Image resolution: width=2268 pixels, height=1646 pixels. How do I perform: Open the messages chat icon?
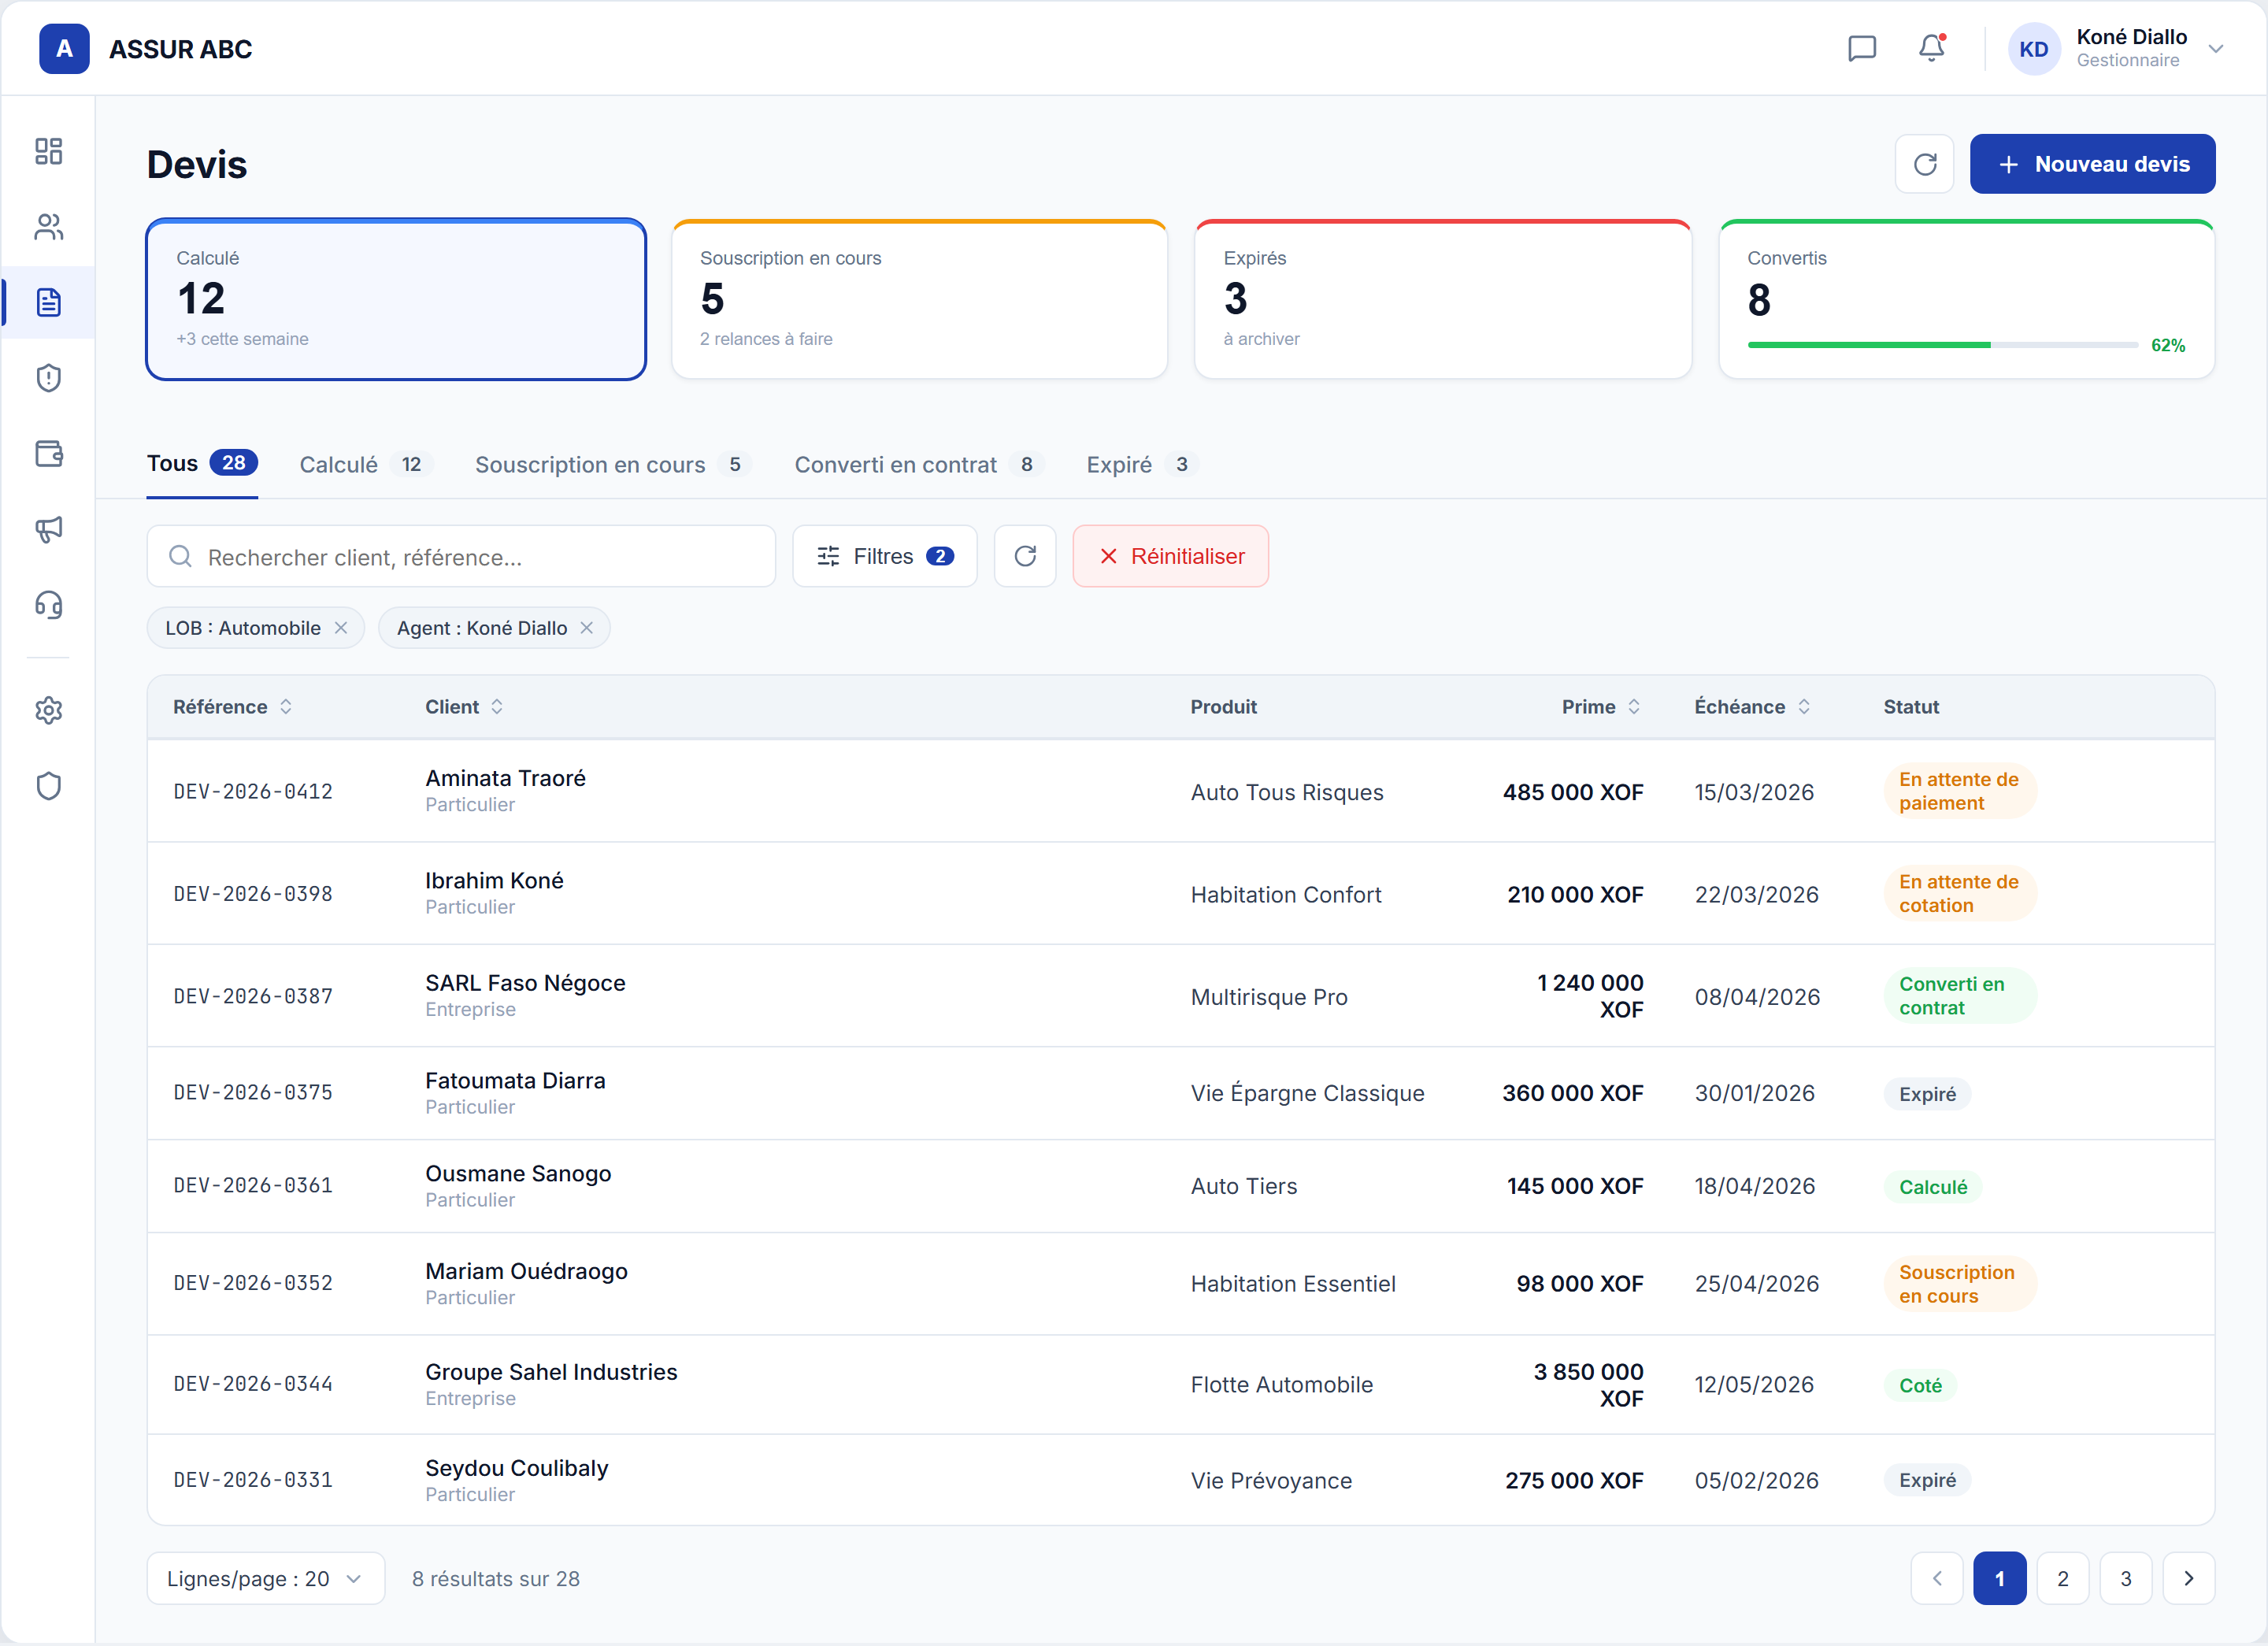pos(1862,48)
